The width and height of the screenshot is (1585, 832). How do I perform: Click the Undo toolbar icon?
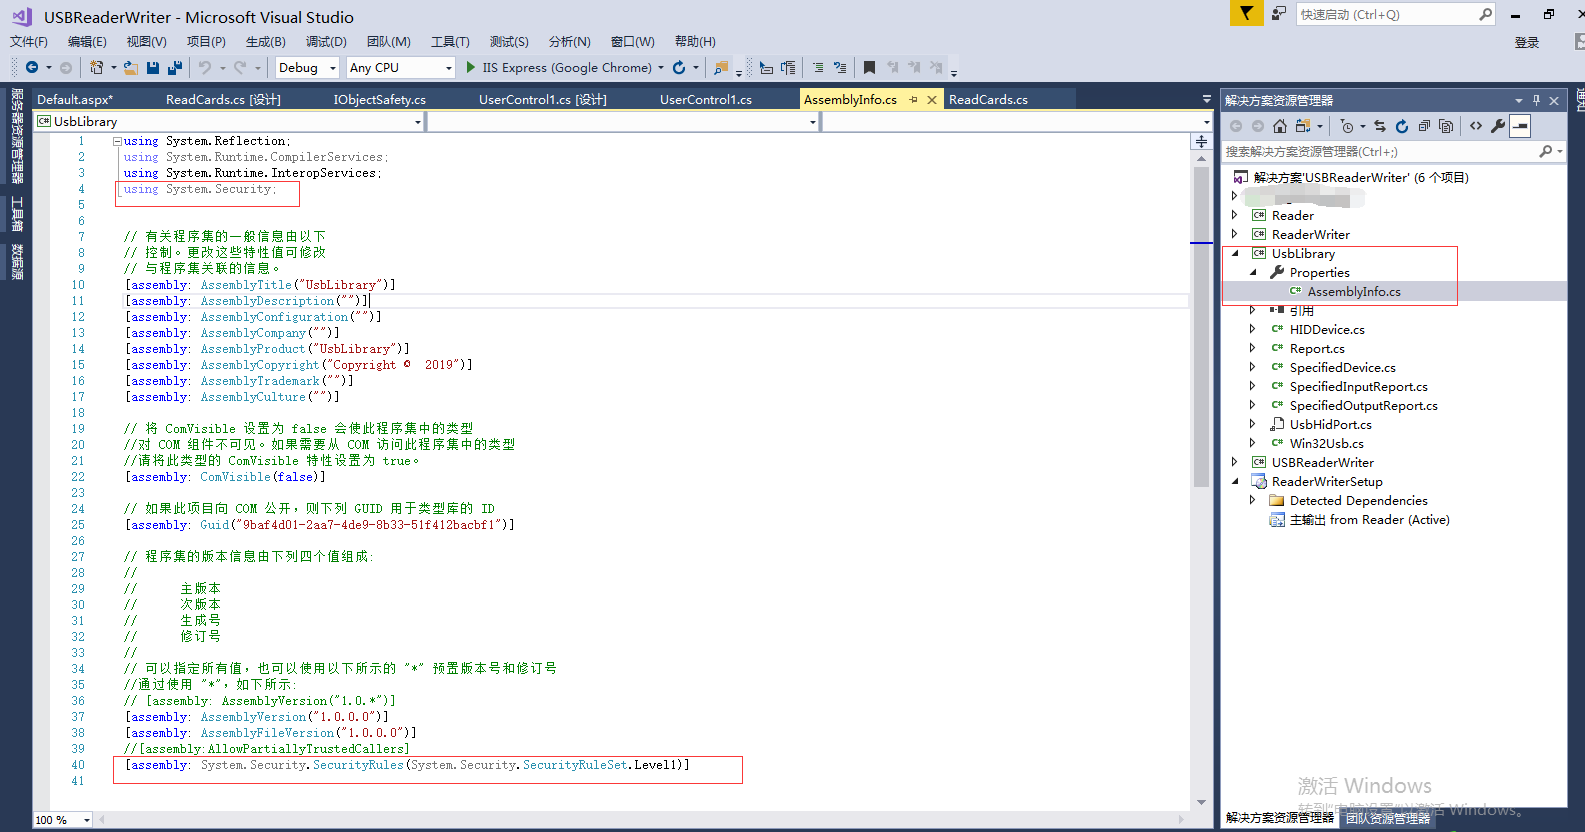205,67
